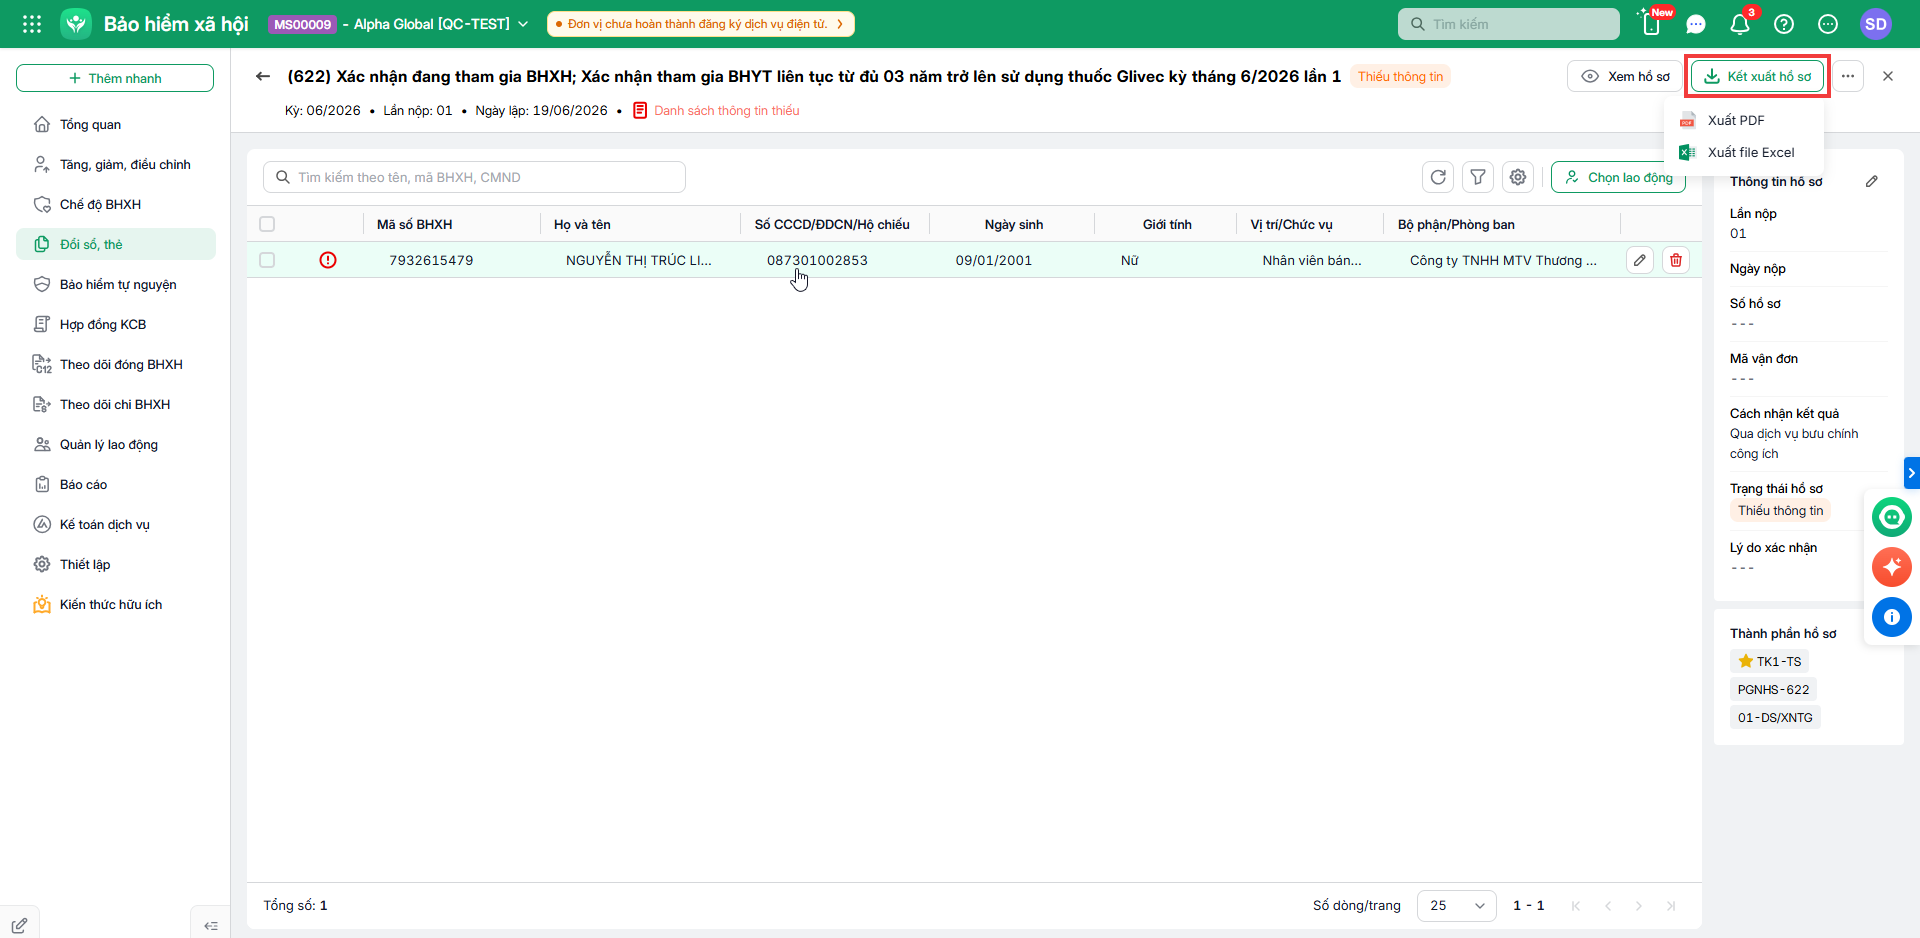Go back with the left arrow icon
This screenshot has width=1920, height=938.
[x=263, y=76]
